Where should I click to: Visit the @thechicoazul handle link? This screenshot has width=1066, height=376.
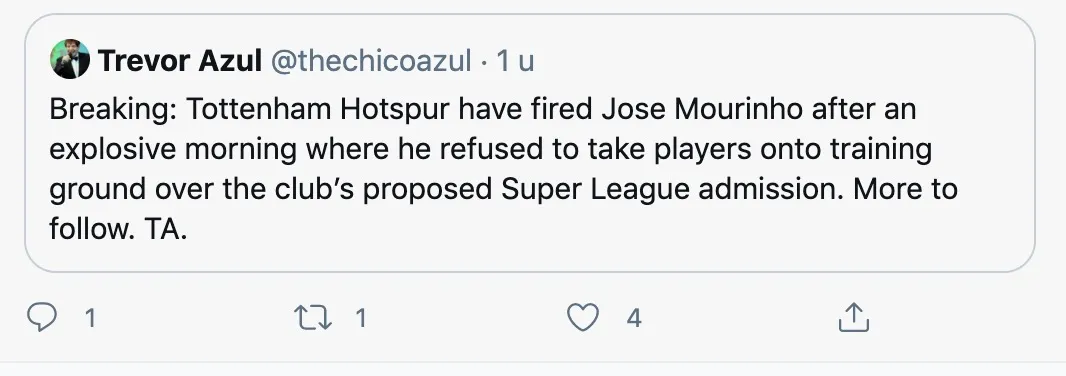pos(371,61)
